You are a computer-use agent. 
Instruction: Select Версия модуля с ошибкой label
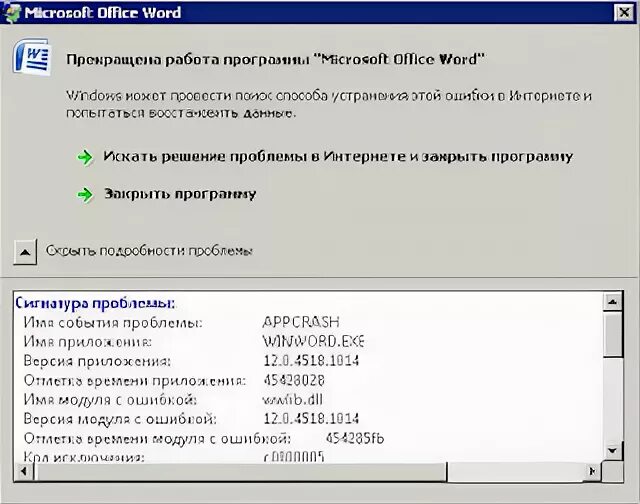120,419
